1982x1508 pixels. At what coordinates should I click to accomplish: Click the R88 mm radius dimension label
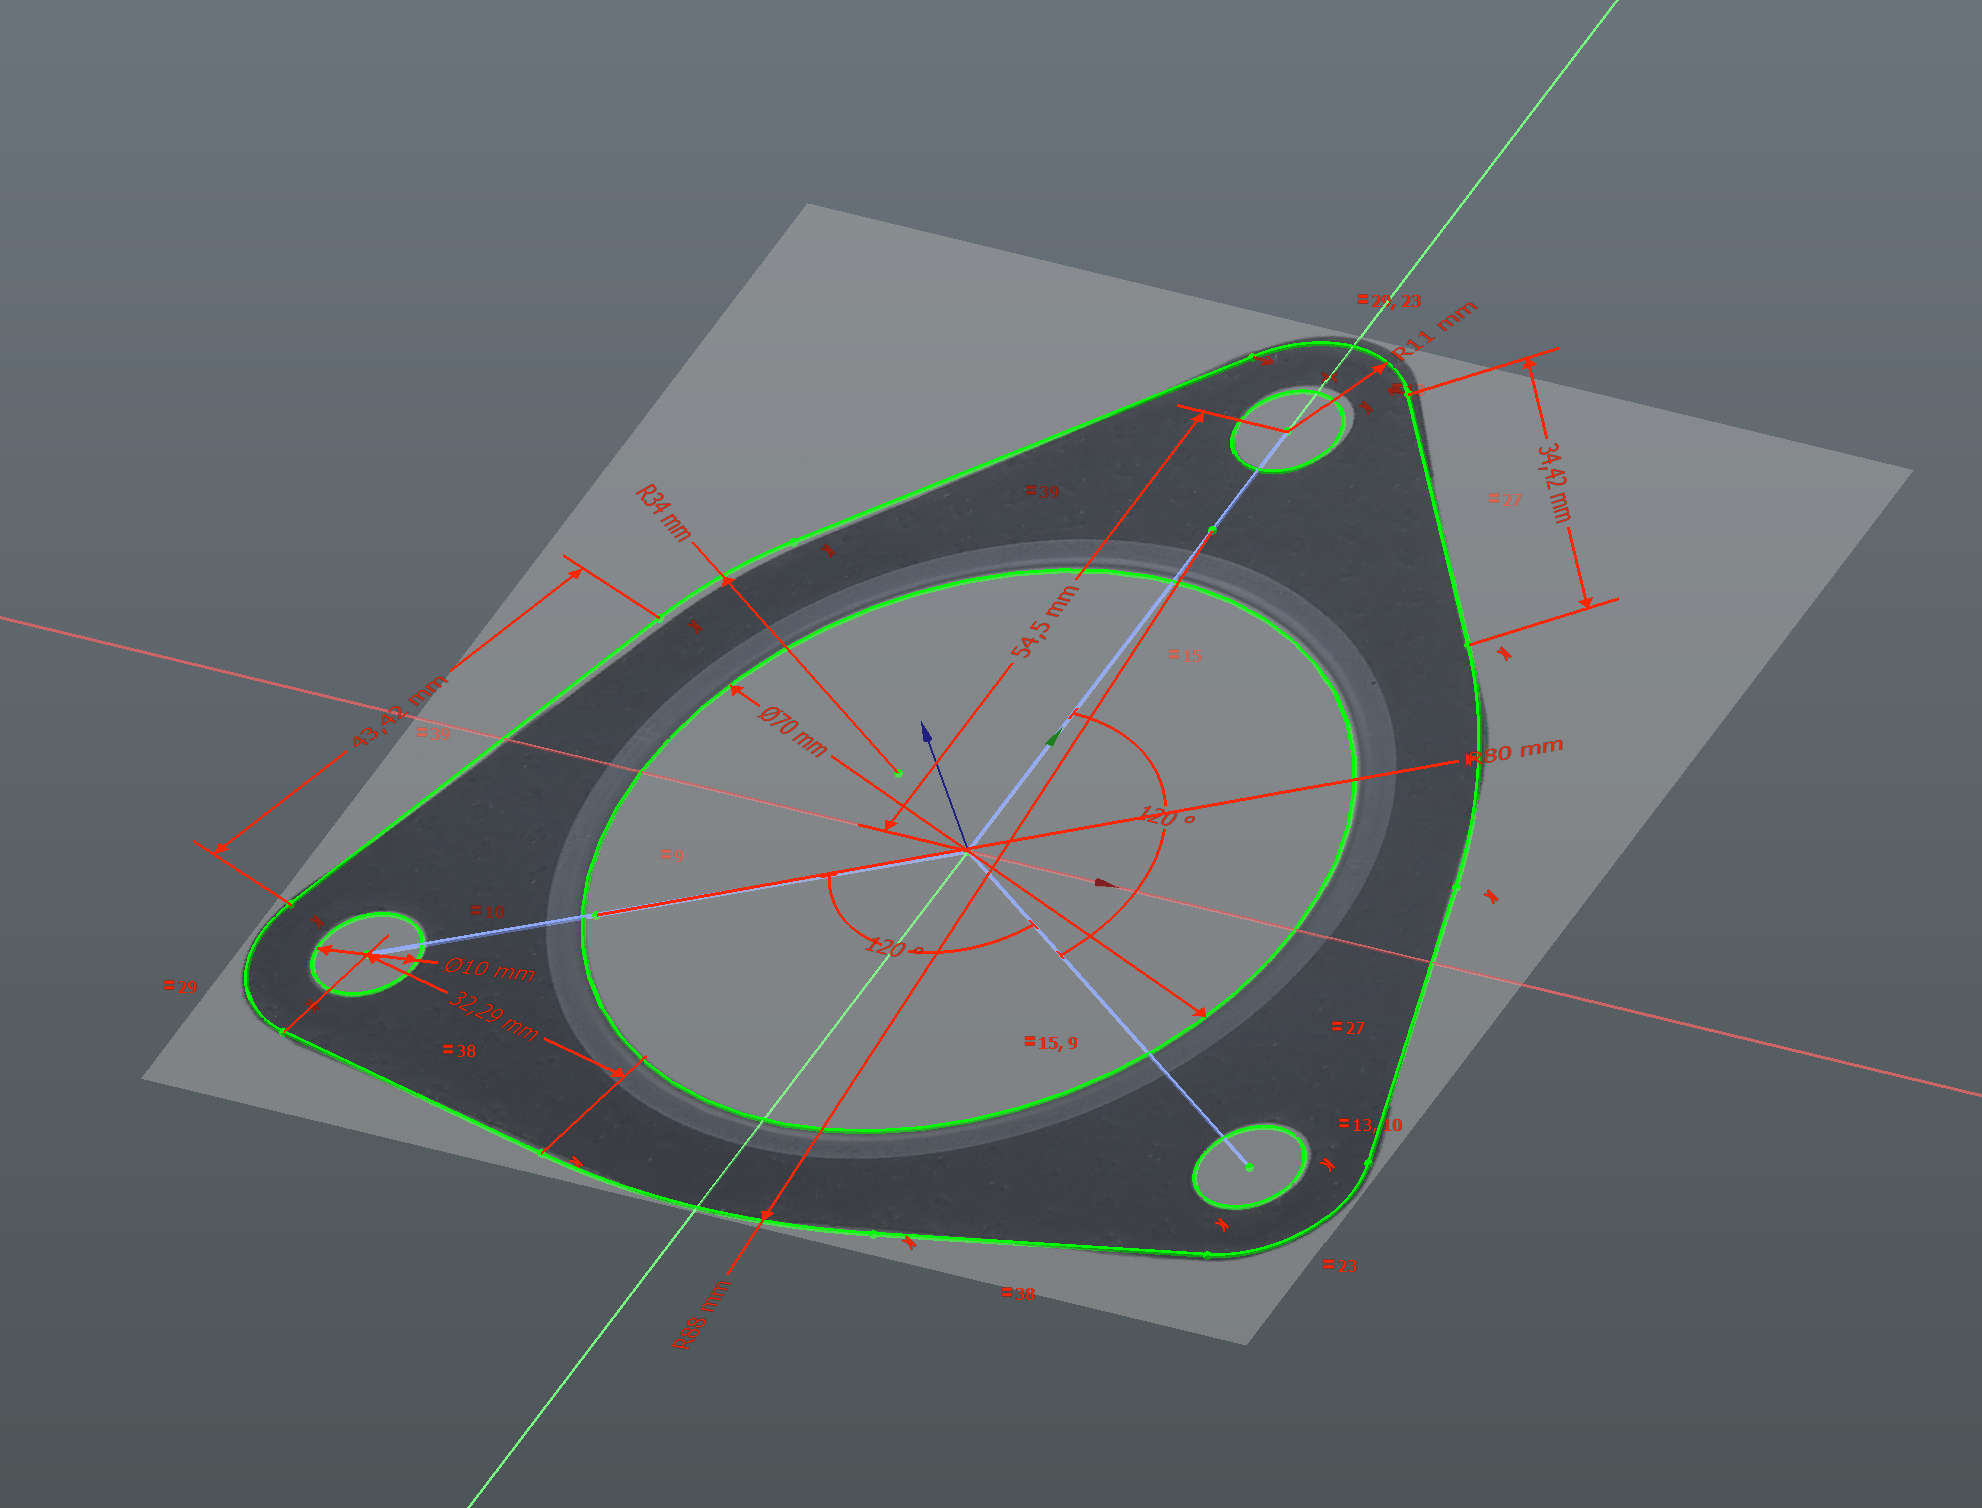[x=701, y=1317]
